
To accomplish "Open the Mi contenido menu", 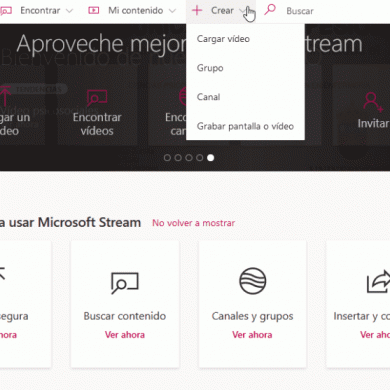I will [x=136, y=11].
